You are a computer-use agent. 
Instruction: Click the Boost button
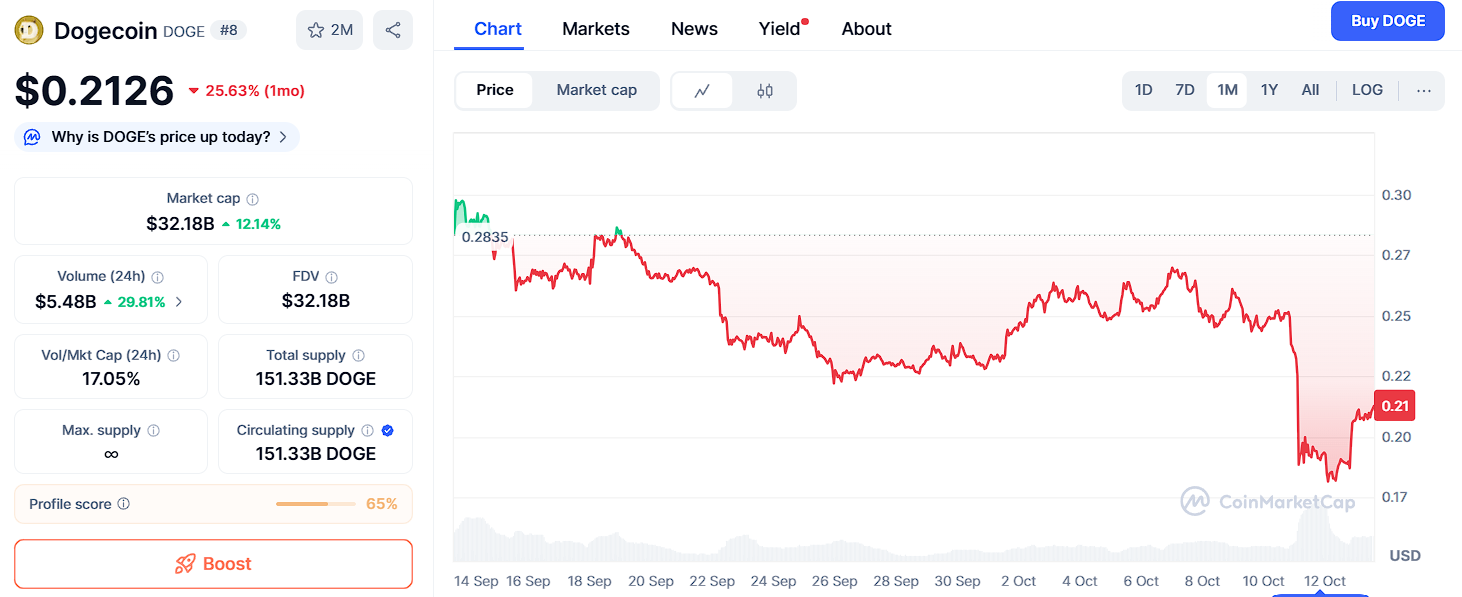(213, 564)
